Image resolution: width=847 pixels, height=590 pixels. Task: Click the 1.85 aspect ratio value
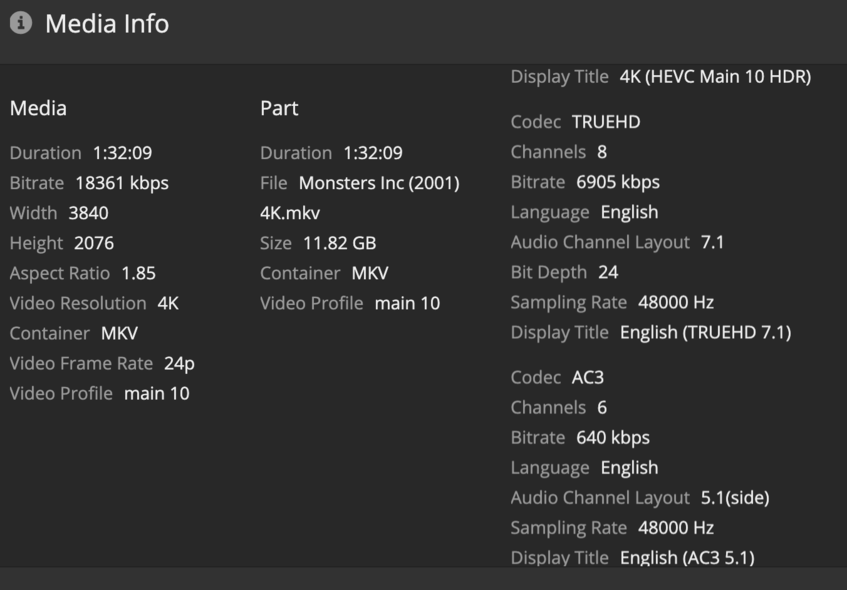click(x=138, y=273)
